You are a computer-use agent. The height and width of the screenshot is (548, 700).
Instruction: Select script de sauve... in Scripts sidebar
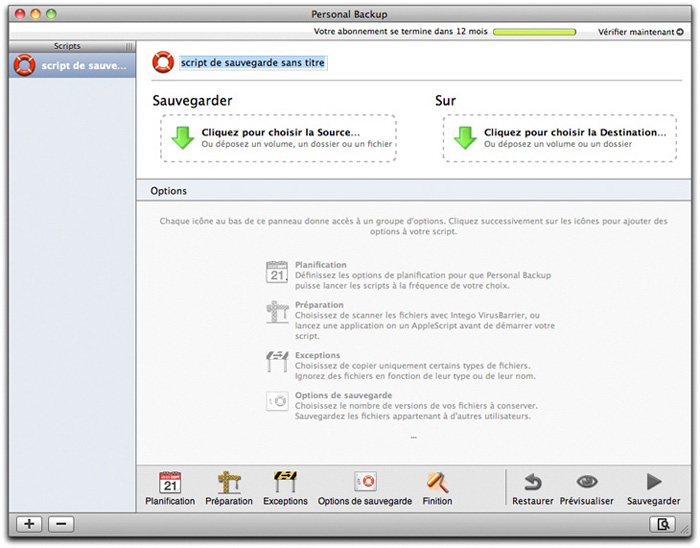point(72,66)
